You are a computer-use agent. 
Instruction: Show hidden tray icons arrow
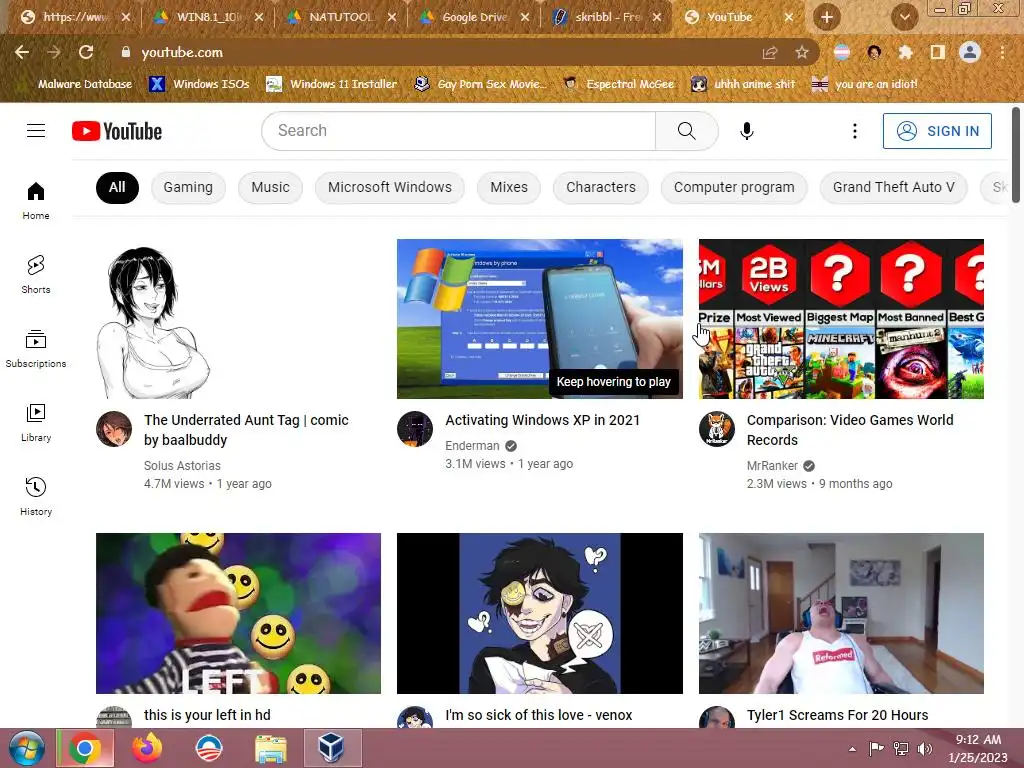point(852,749)
